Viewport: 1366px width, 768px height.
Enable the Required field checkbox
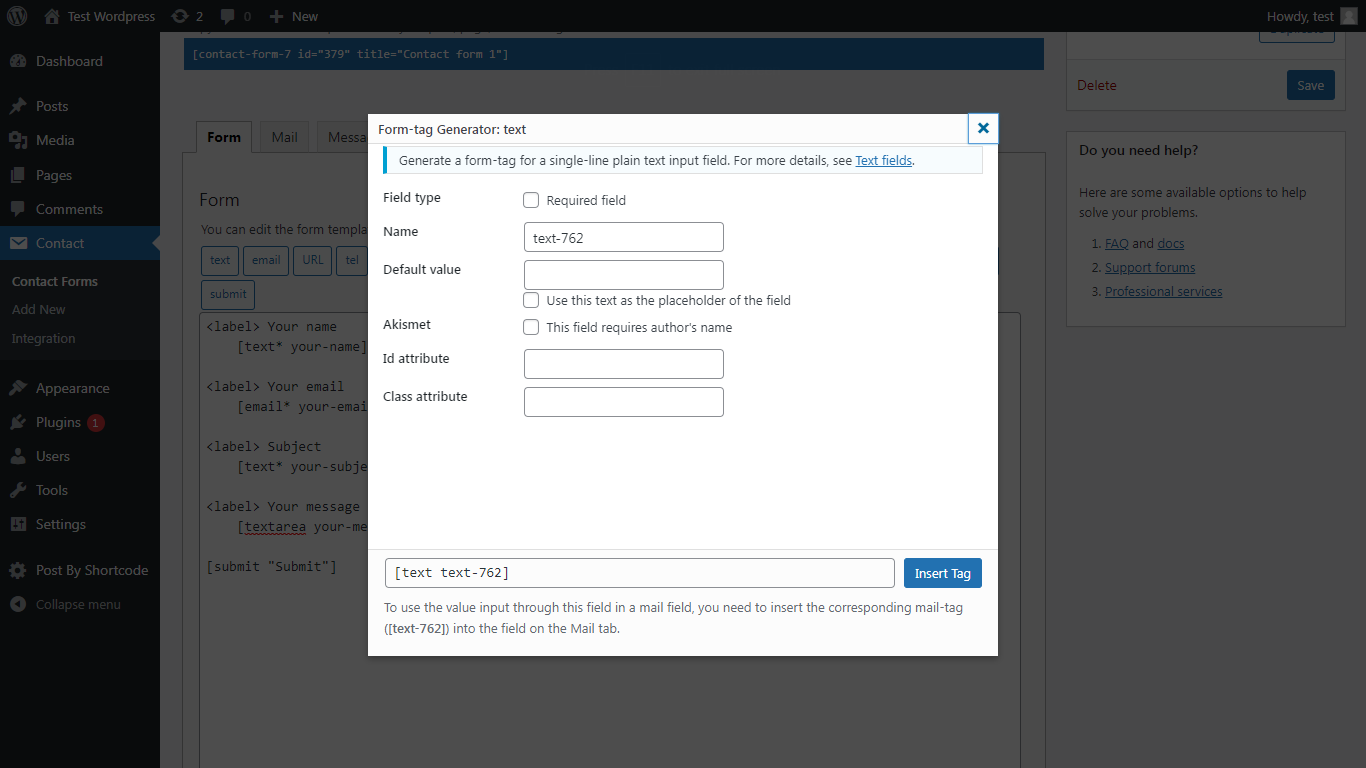click(531, 200)
